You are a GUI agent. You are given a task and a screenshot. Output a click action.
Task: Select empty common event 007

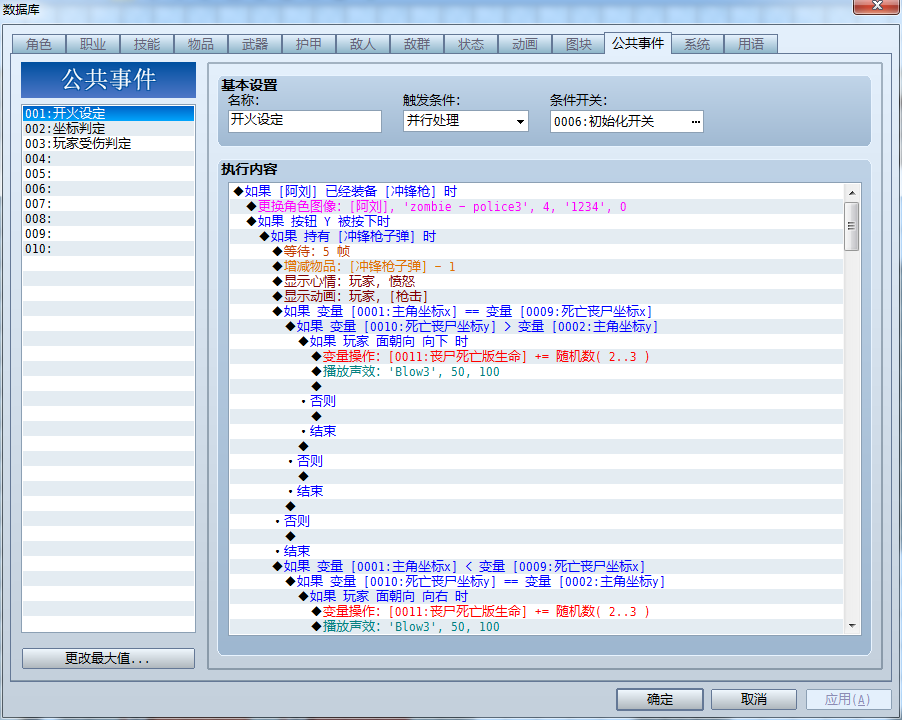pyautogui.click(x=108, y=203)
